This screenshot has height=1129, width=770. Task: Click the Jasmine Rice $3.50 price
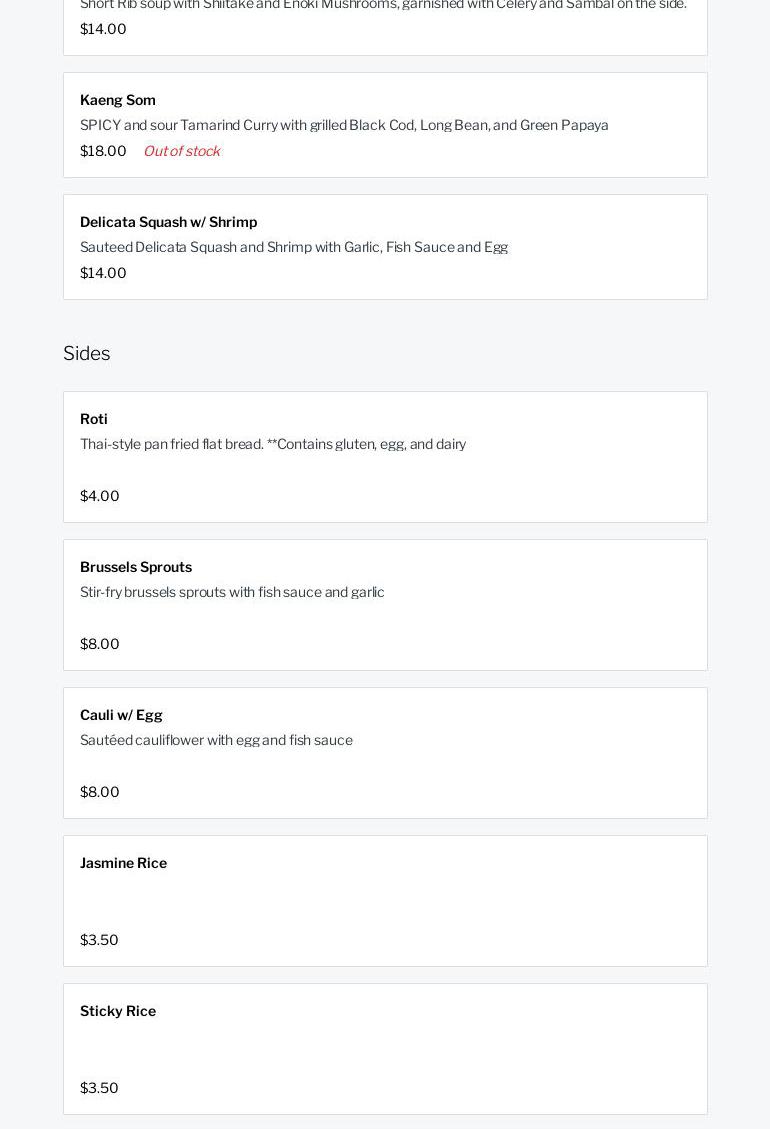tap(99, 940)
